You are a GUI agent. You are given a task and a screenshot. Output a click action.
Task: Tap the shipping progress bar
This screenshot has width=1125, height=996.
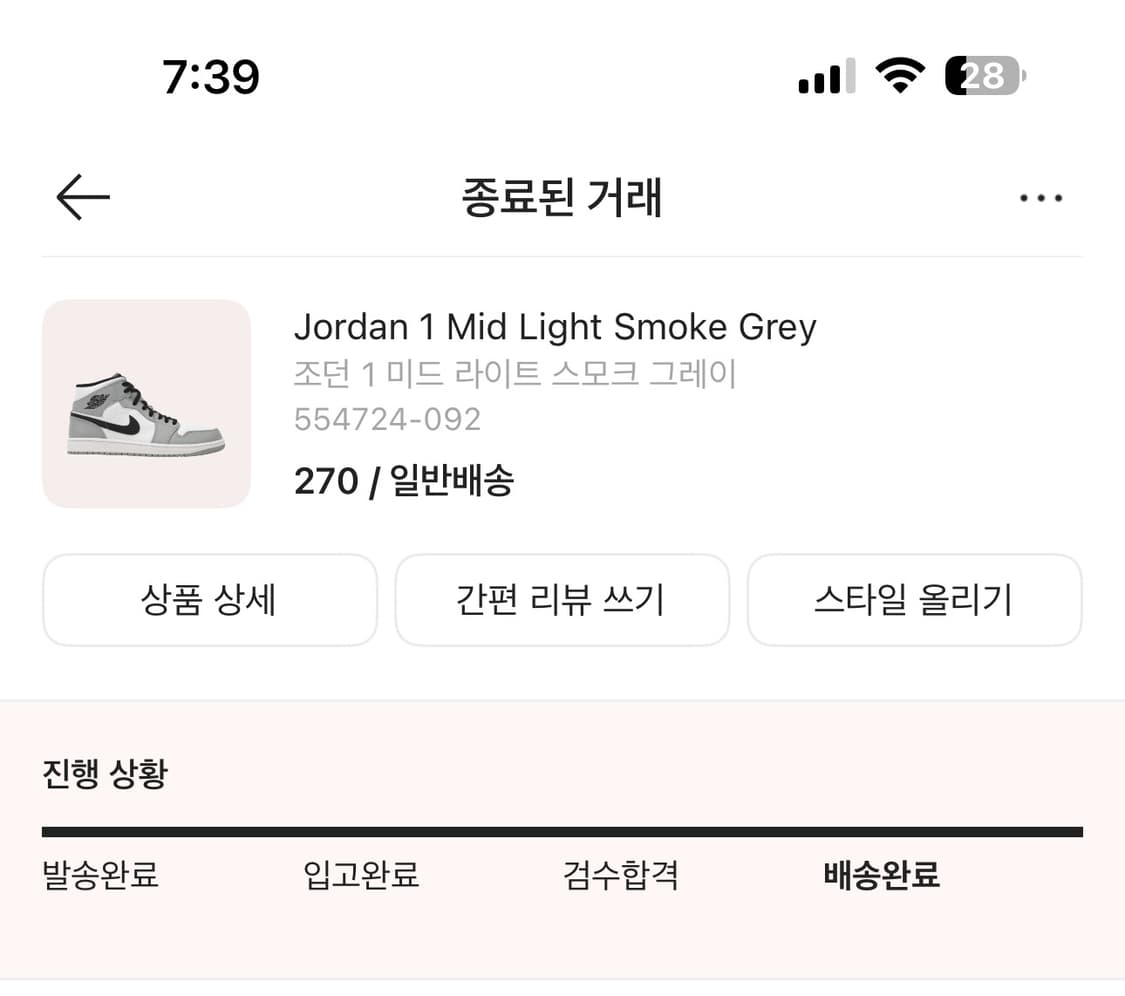[562, 829]
